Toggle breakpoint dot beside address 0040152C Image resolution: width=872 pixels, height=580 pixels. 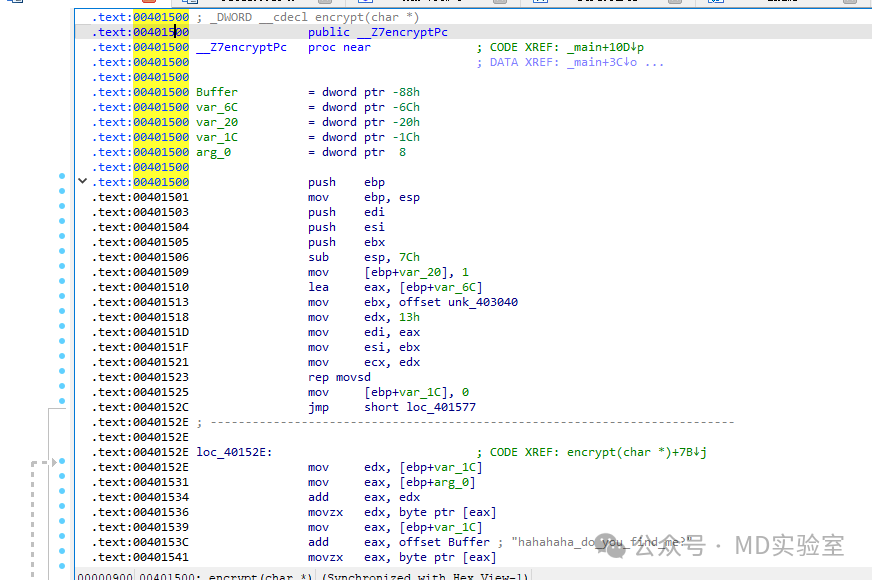pyautogui.click(x=62, y=401)
